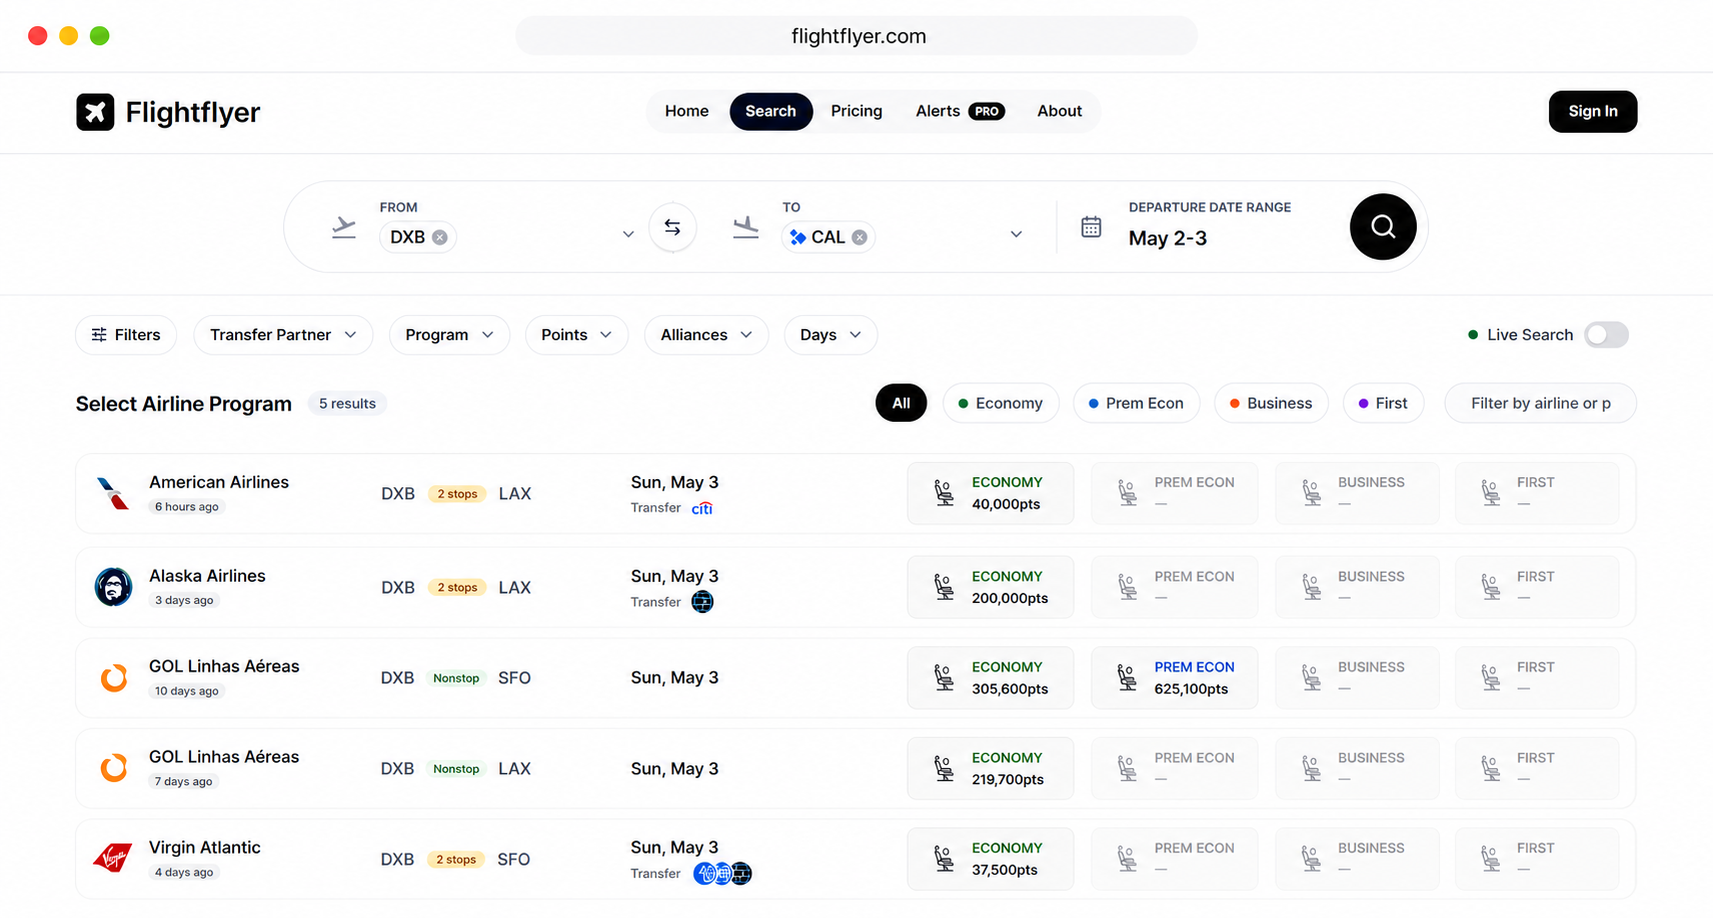Filter results by Business cabin
The width and height of the screenshot is (1713, 918).
(x=1271, y=403)
